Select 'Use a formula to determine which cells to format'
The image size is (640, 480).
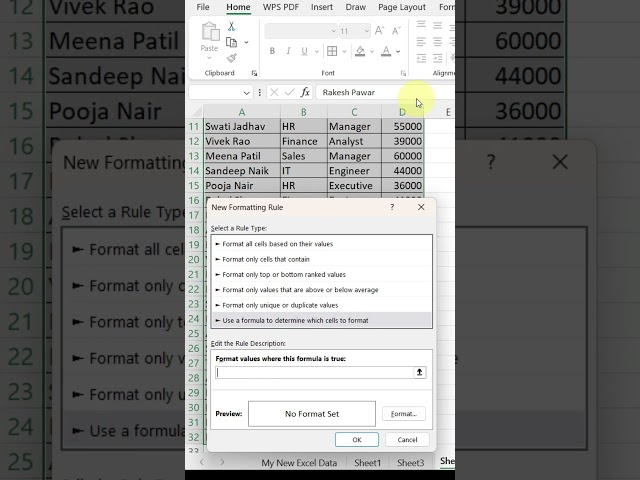(322, 320)
